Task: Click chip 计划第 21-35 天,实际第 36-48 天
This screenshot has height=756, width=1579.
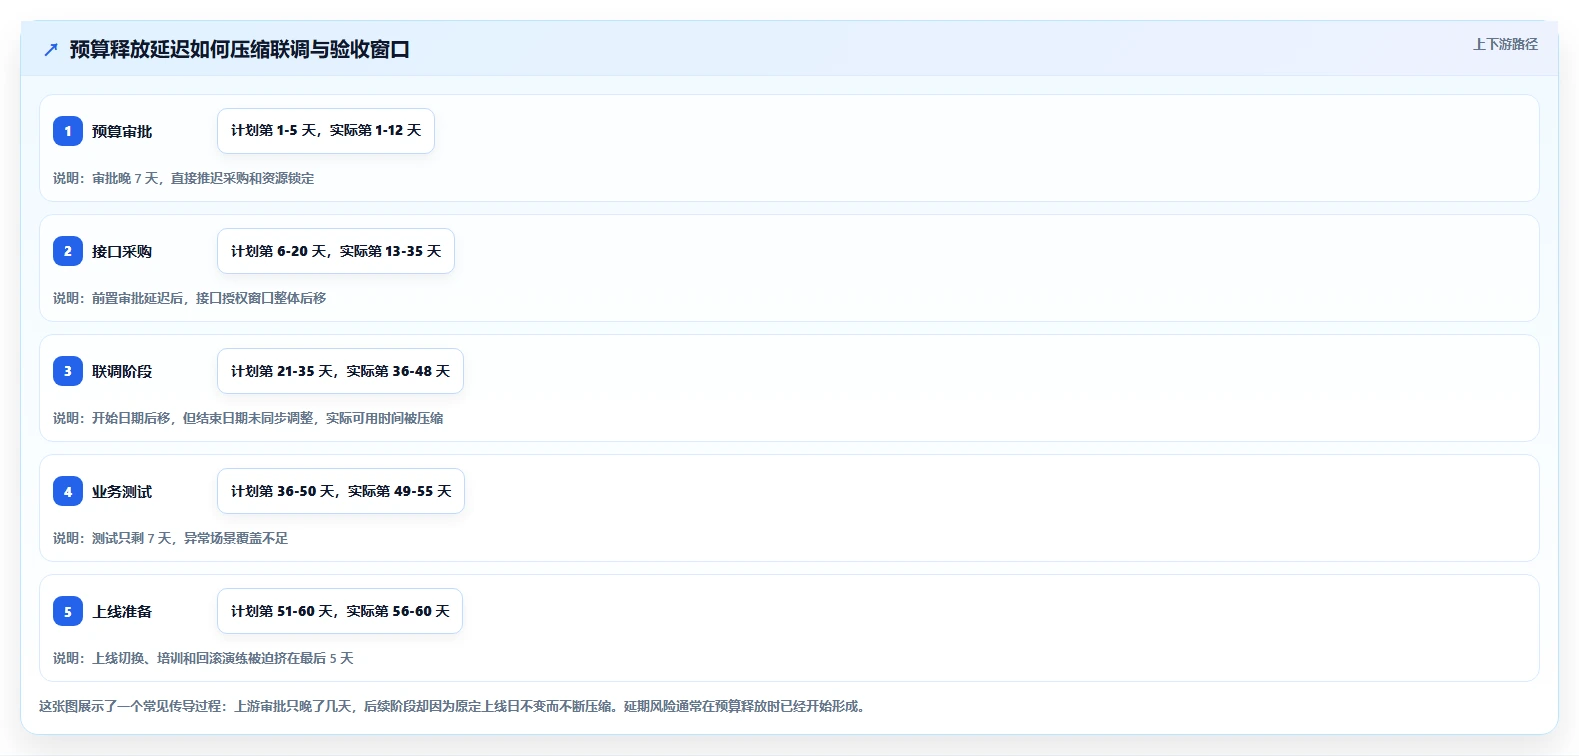Action: point(340,371)
